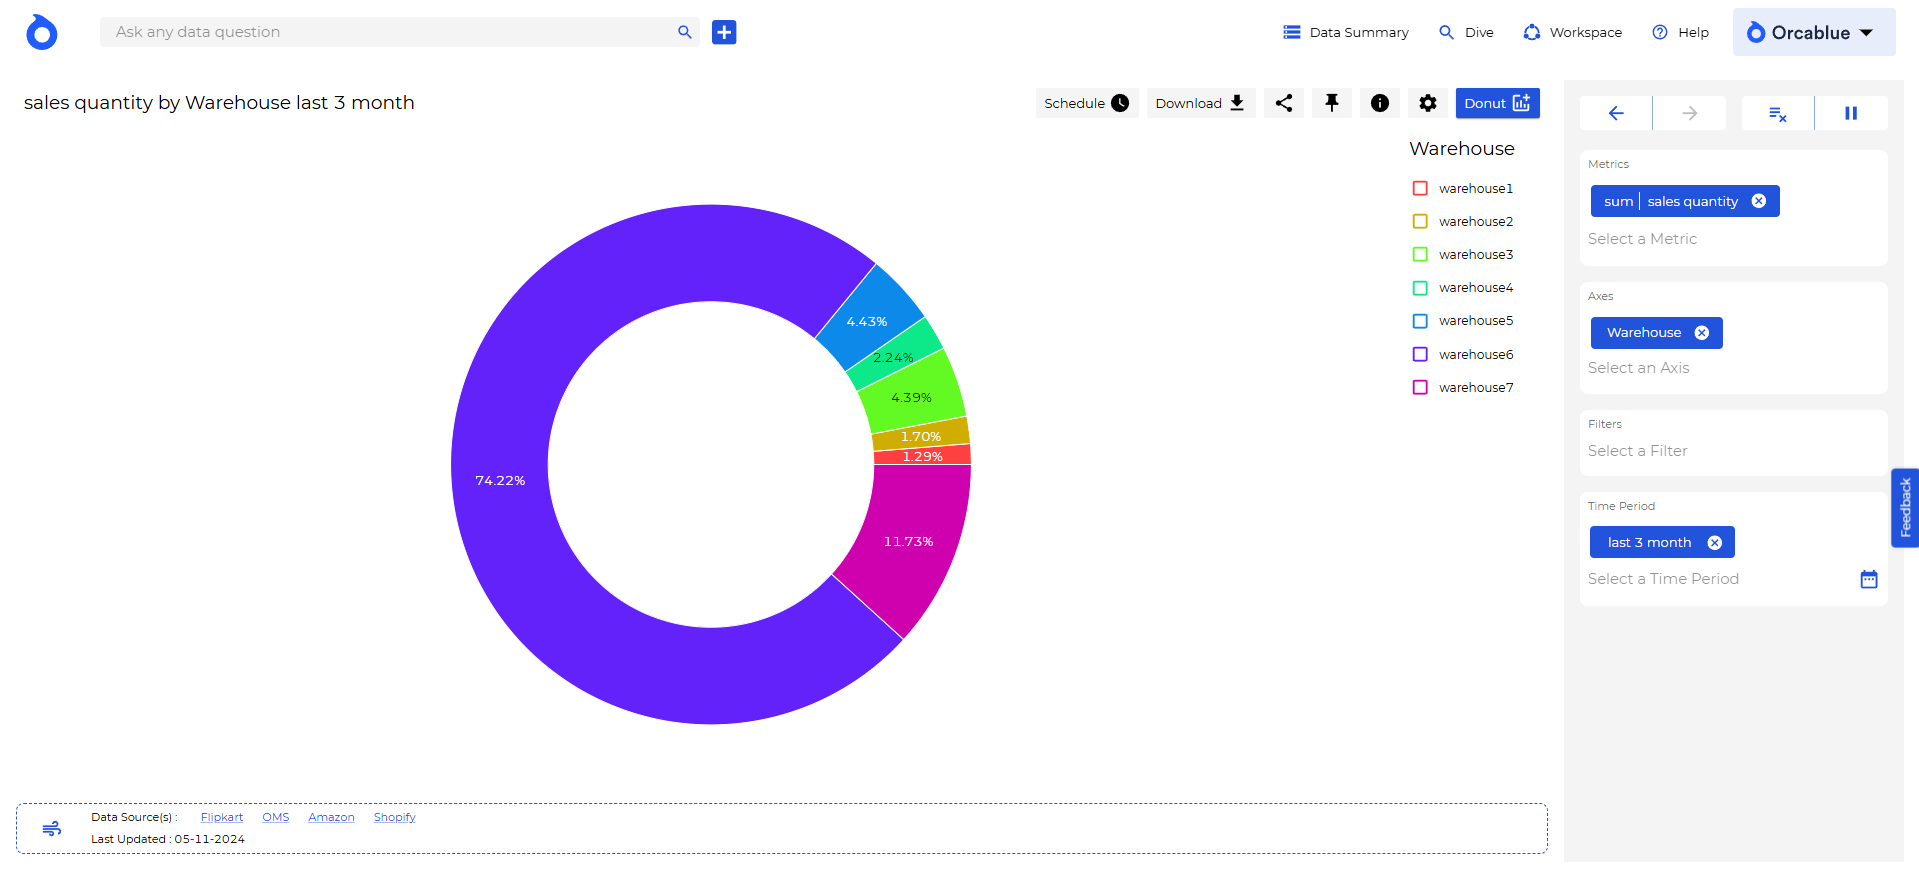Image resolution: width=1919 pixels, height=874 pixels.
Task: Open Dive in top navigation
Action: (x=1467, y=32)
